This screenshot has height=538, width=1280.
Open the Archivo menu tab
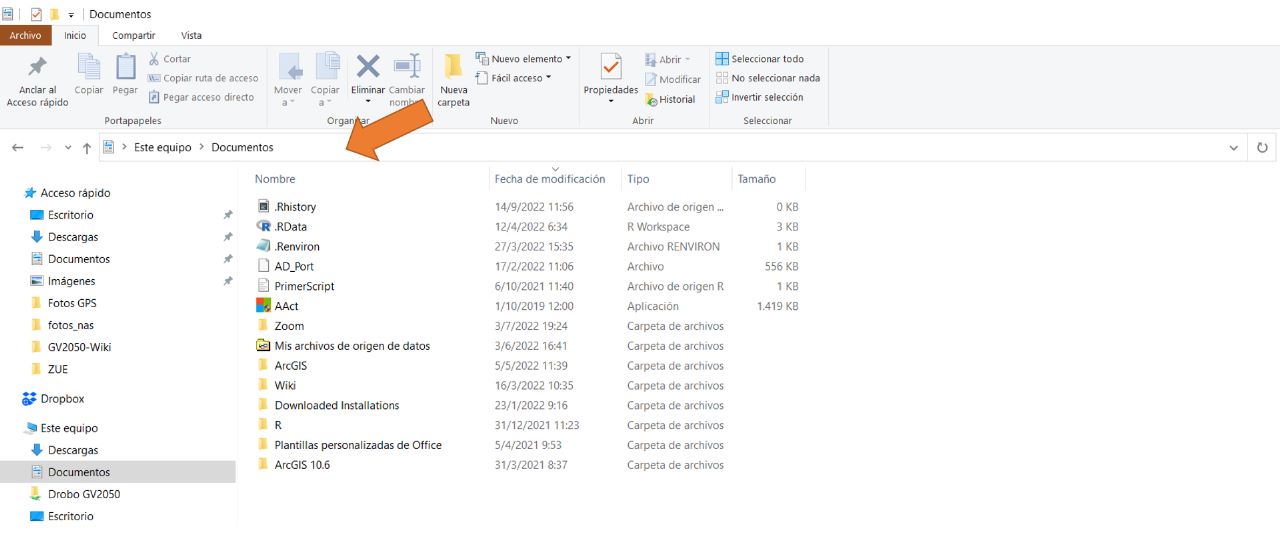coord(25,36)
